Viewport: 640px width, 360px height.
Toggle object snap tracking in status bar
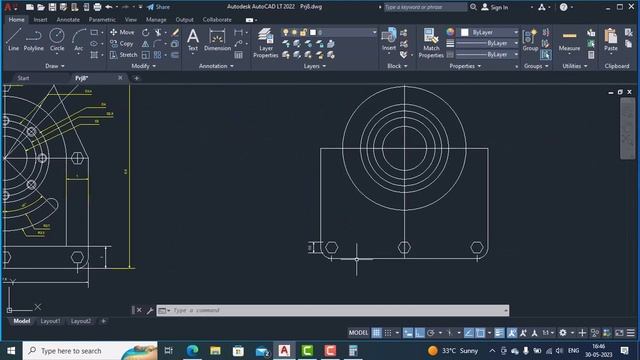point(469,333)
